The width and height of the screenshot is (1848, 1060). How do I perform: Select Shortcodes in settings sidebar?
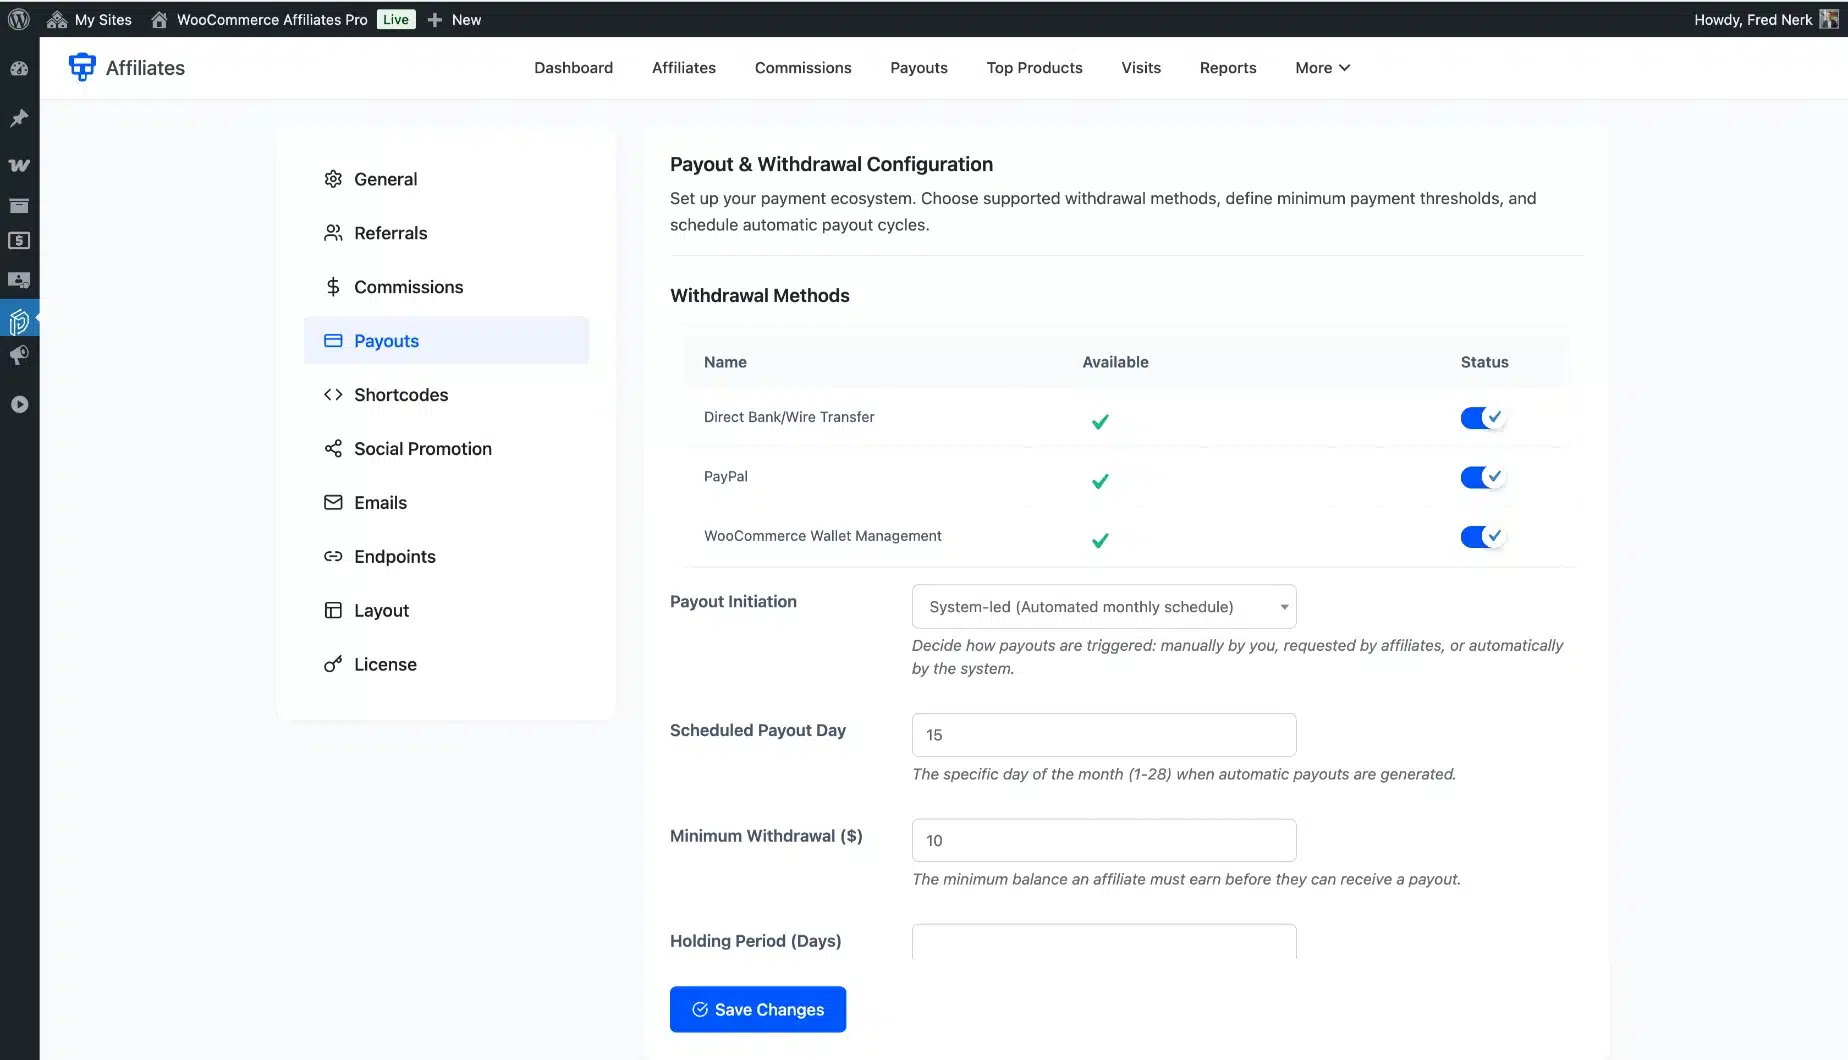[x=400, y=395]
